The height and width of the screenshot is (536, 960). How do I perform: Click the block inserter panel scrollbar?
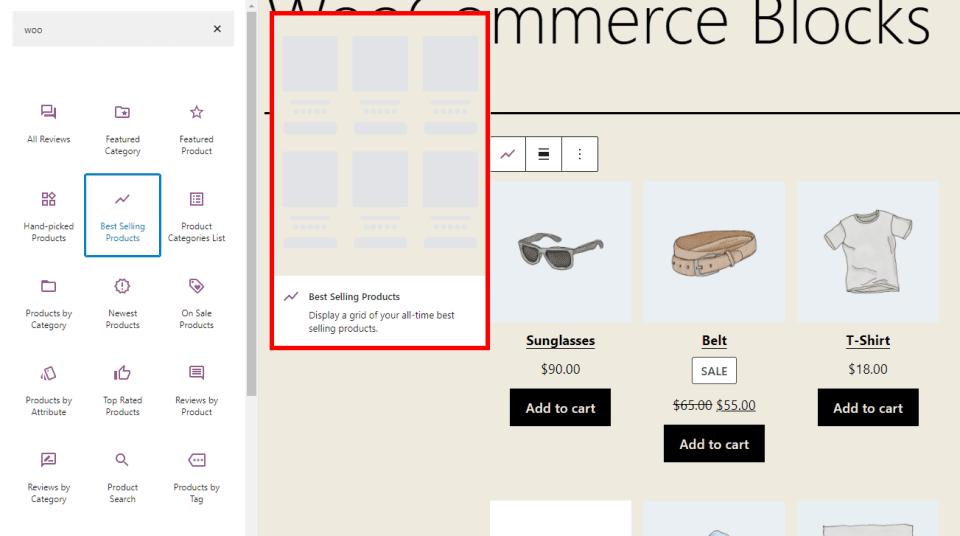click(x=252, y=204)
